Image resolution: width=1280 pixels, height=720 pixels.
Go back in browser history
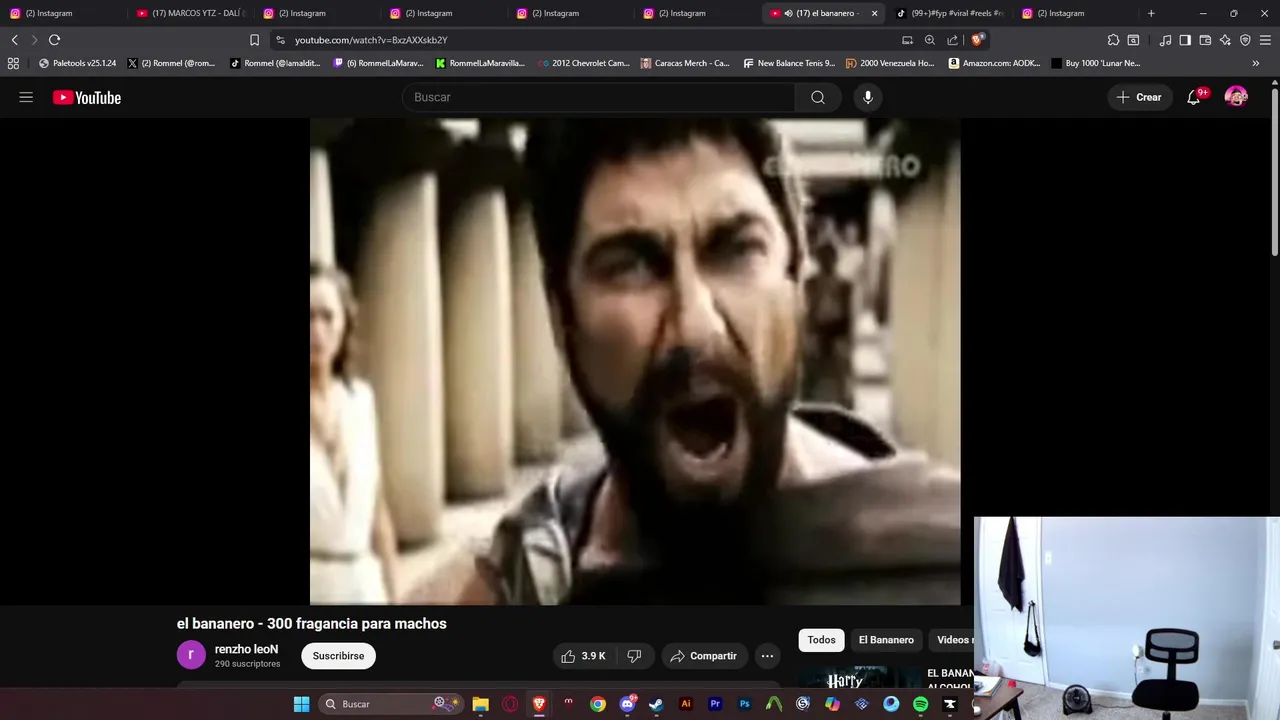click(x=15, y=40)
